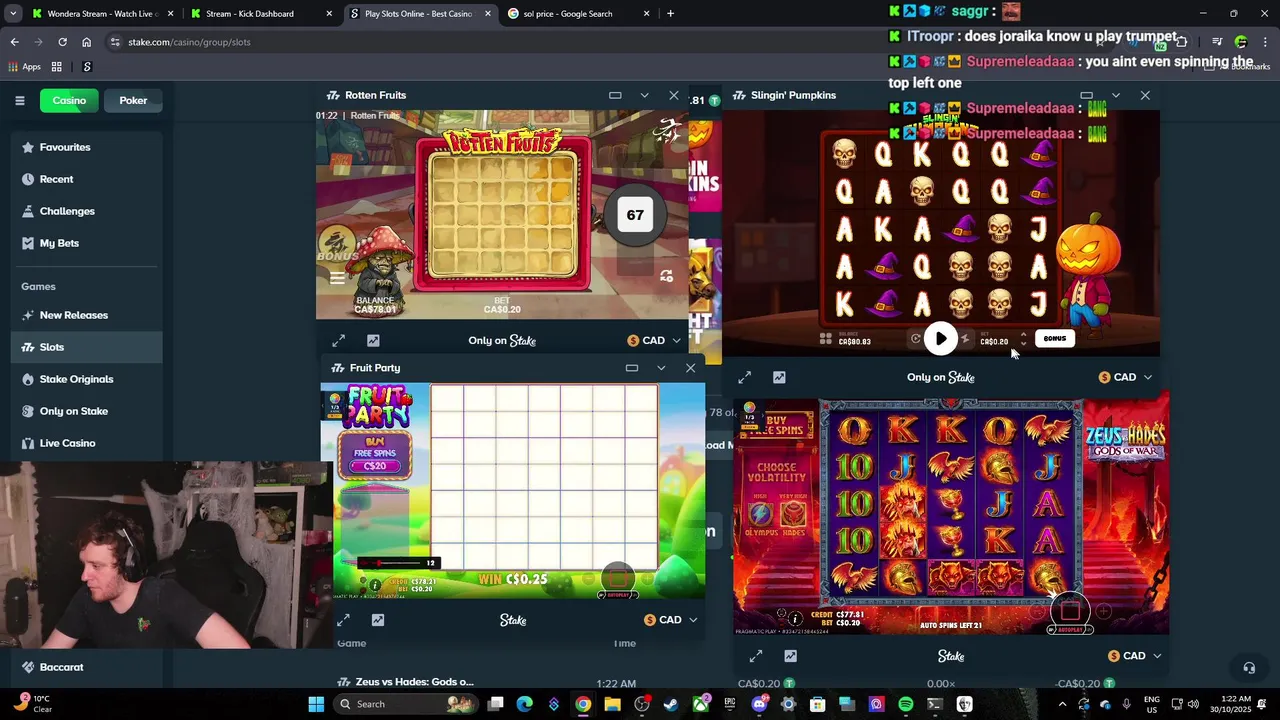
Task: Open the Challenges page
Action: pos(86,211)
